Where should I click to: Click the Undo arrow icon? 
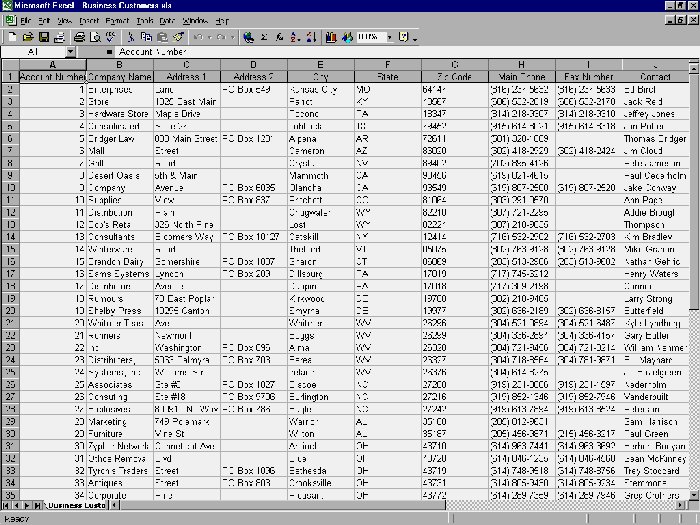199,37
